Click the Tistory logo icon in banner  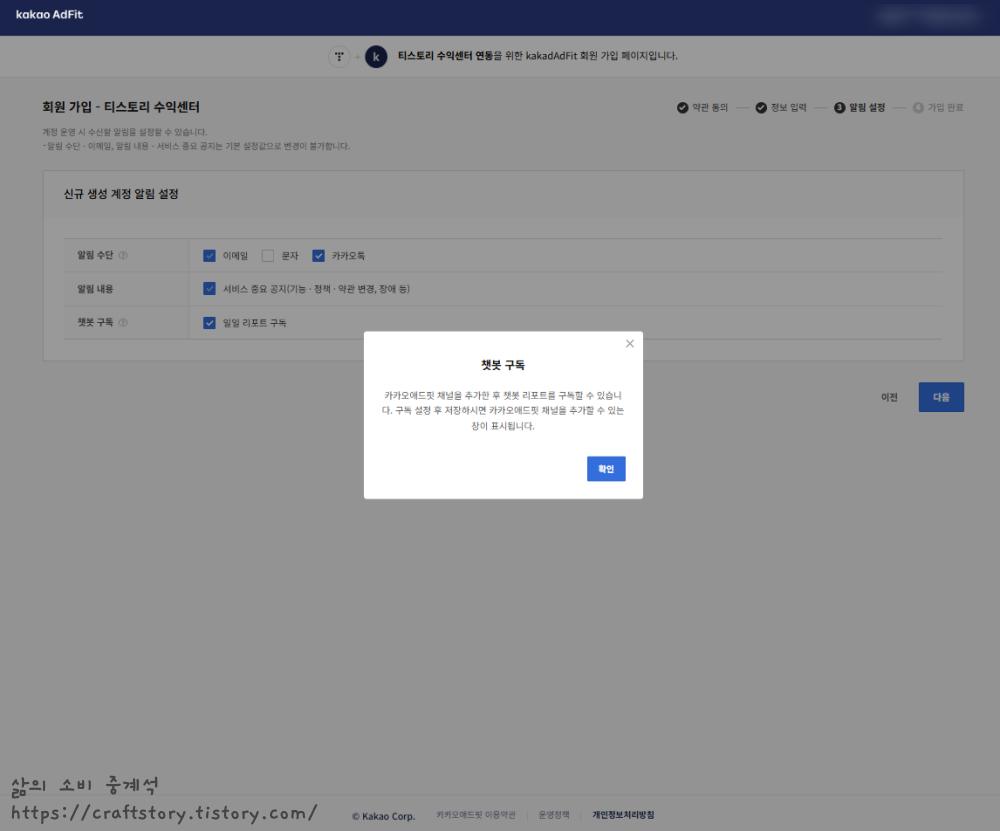tap(339, 57)
